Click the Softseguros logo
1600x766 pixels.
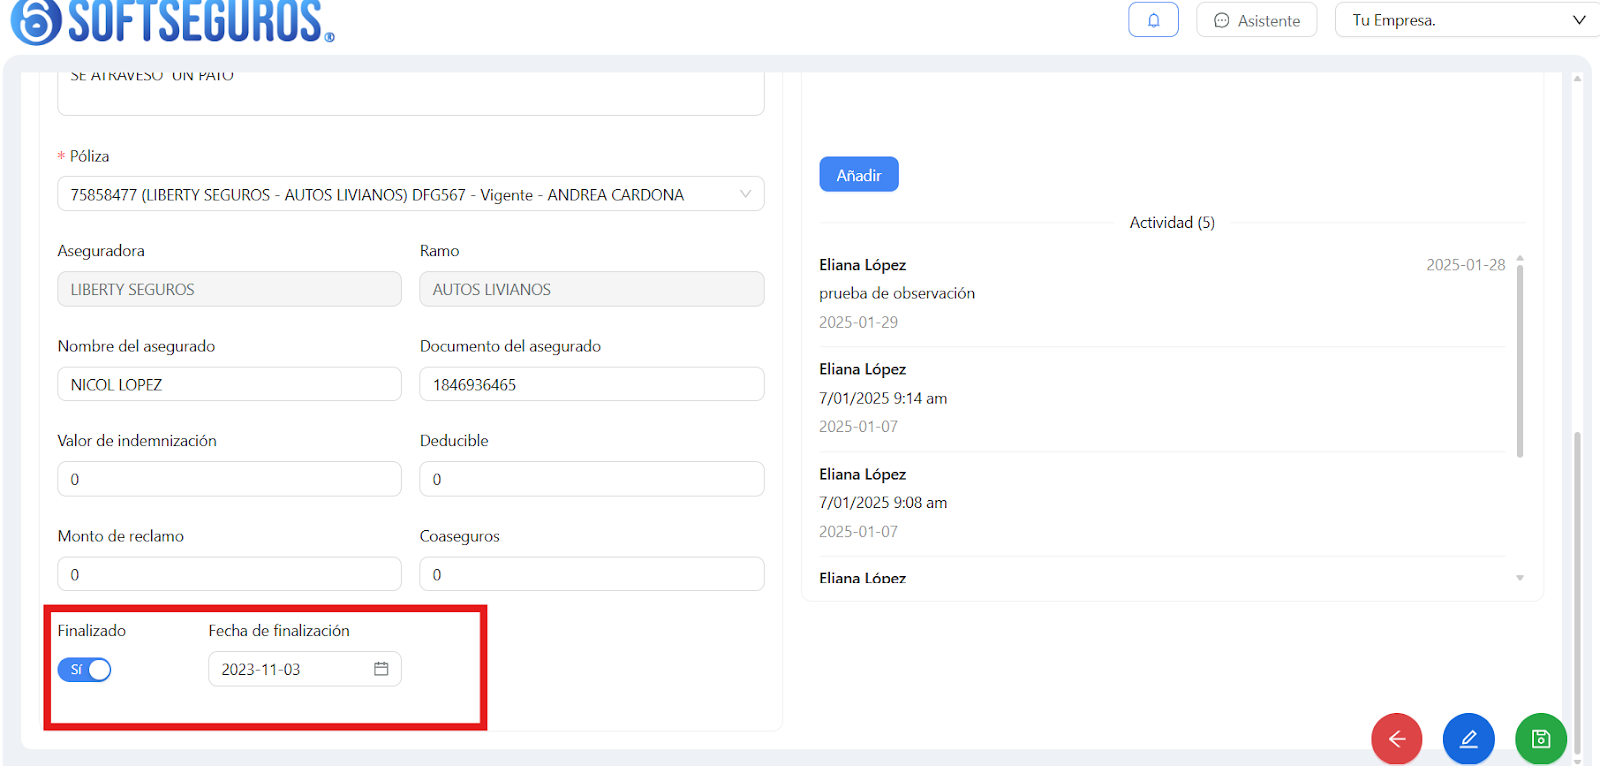(x=172, y=22)
